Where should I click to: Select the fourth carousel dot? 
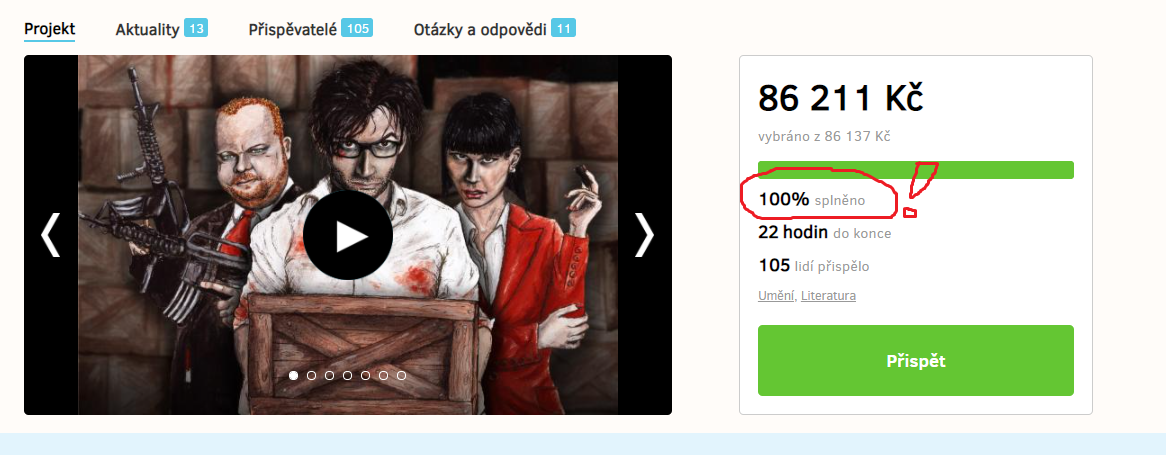(x=347, y=375)
